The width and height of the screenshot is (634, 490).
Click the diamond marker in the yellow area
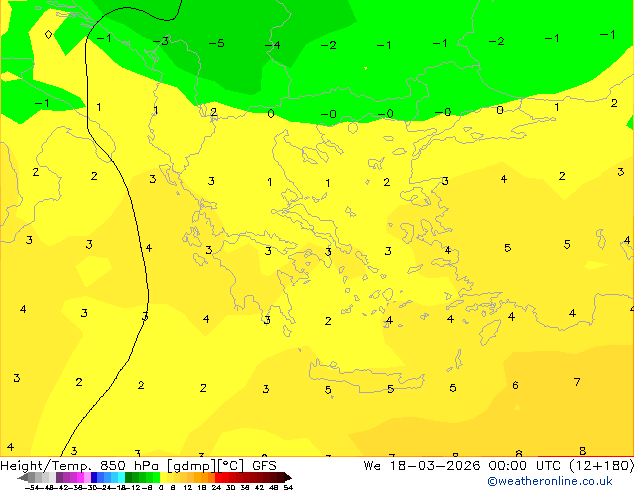click(x=48, y=34)
